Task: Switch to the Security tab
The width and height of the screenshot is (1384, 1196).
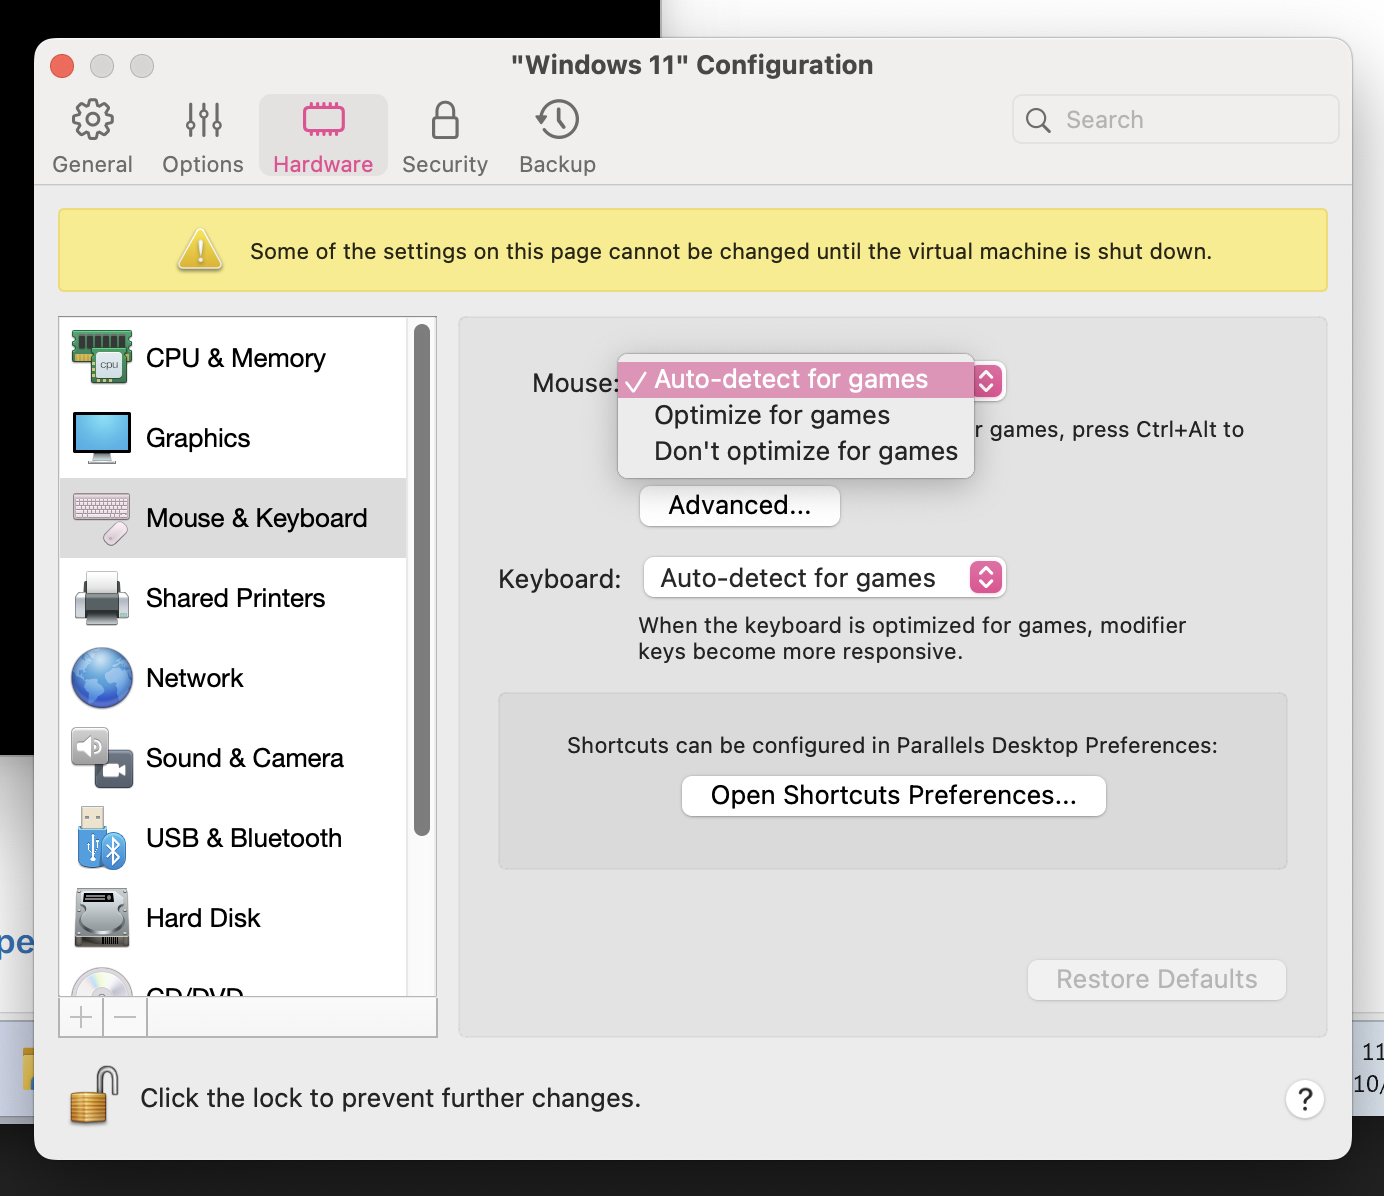Action: point(445,137)
